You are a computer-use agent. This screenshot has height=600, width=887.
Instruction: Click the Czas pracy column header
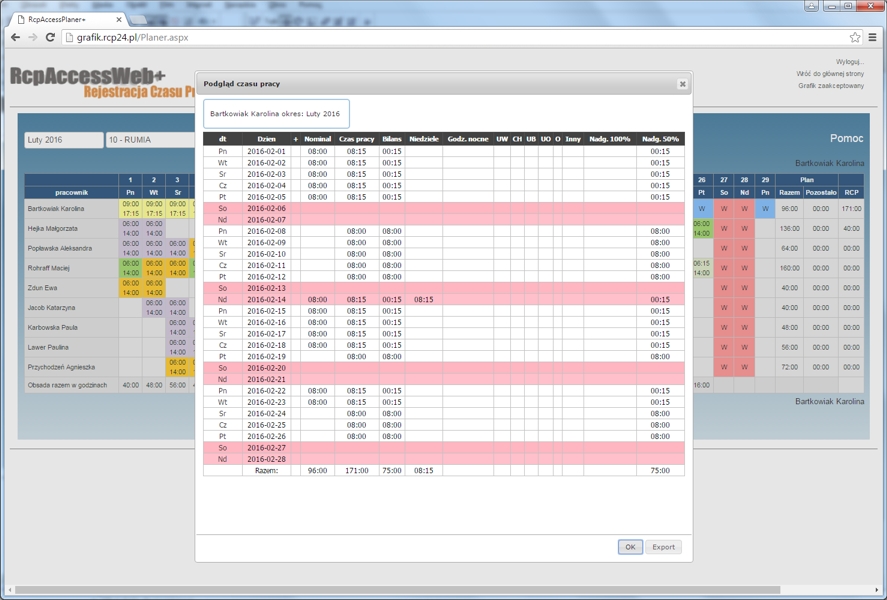[356, 139]
